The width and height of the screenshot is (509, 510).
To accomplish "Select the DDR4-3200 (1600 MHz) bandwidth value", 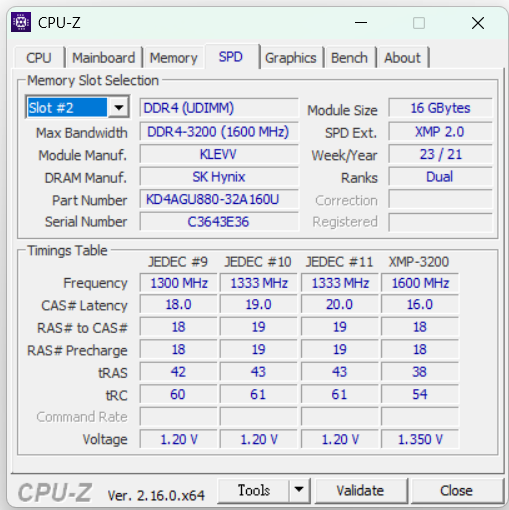I will tap(219, 132).
